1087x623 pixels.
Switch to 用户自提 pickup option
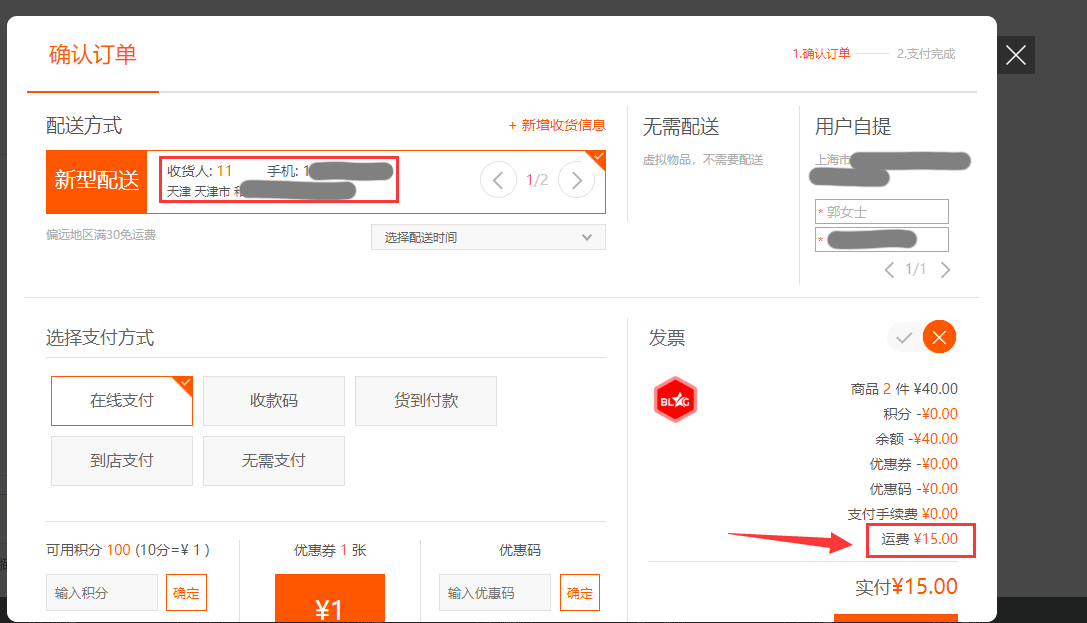pyautogui.click(x=853, y=127)
